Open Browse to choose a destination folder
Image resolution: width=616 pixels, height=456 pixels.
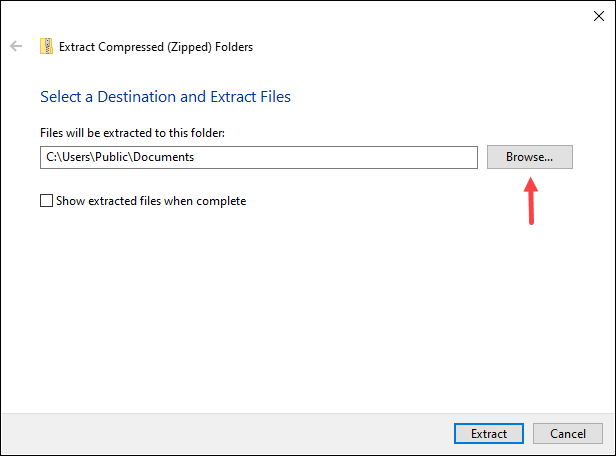529,157
